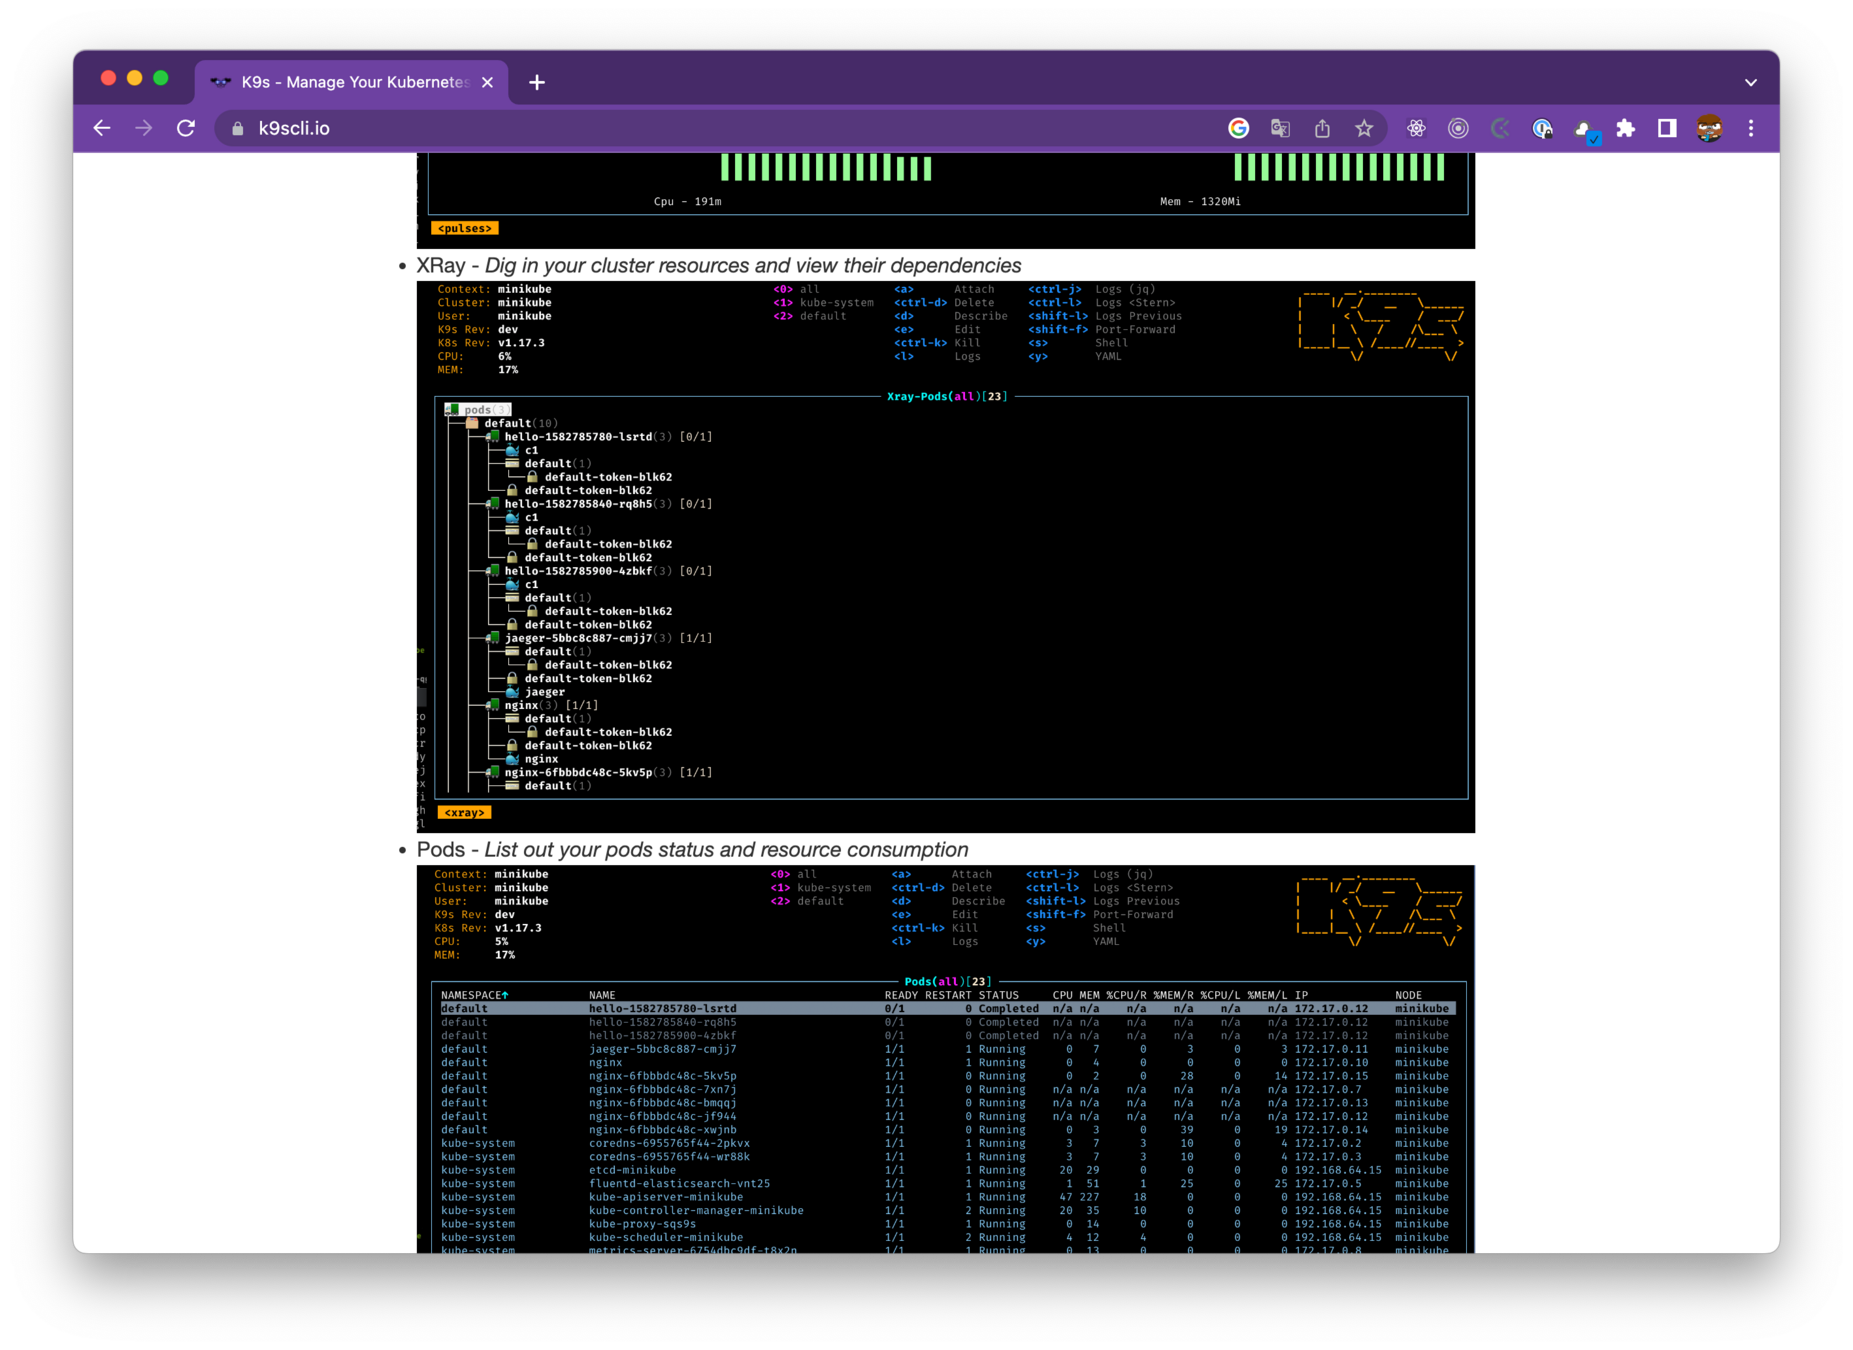This screenshot has width=1853, height=1350.
Task: Open the profile avatar menu
Action: pyautogui.click(x=1709, y=128)
